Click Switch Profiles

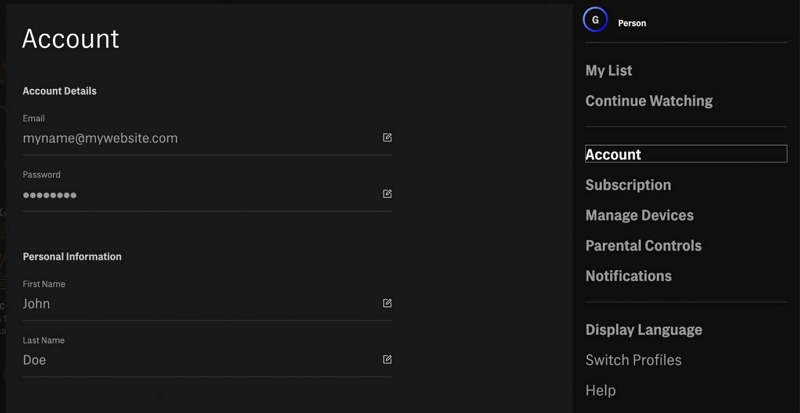coord(633,360)
